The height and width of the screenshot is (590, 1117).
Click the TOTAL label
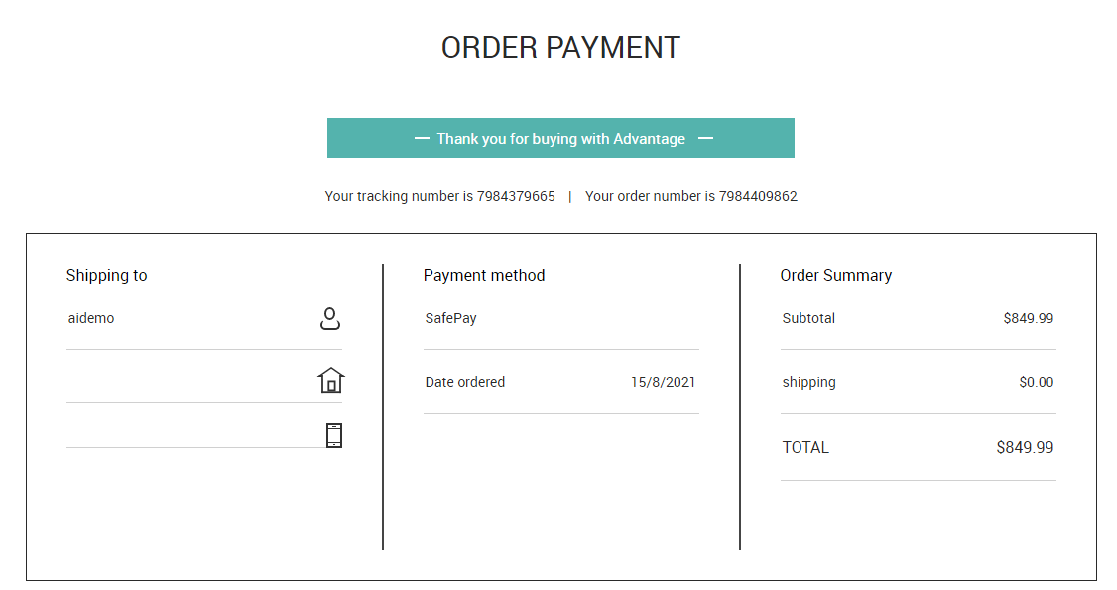point(806,447)
